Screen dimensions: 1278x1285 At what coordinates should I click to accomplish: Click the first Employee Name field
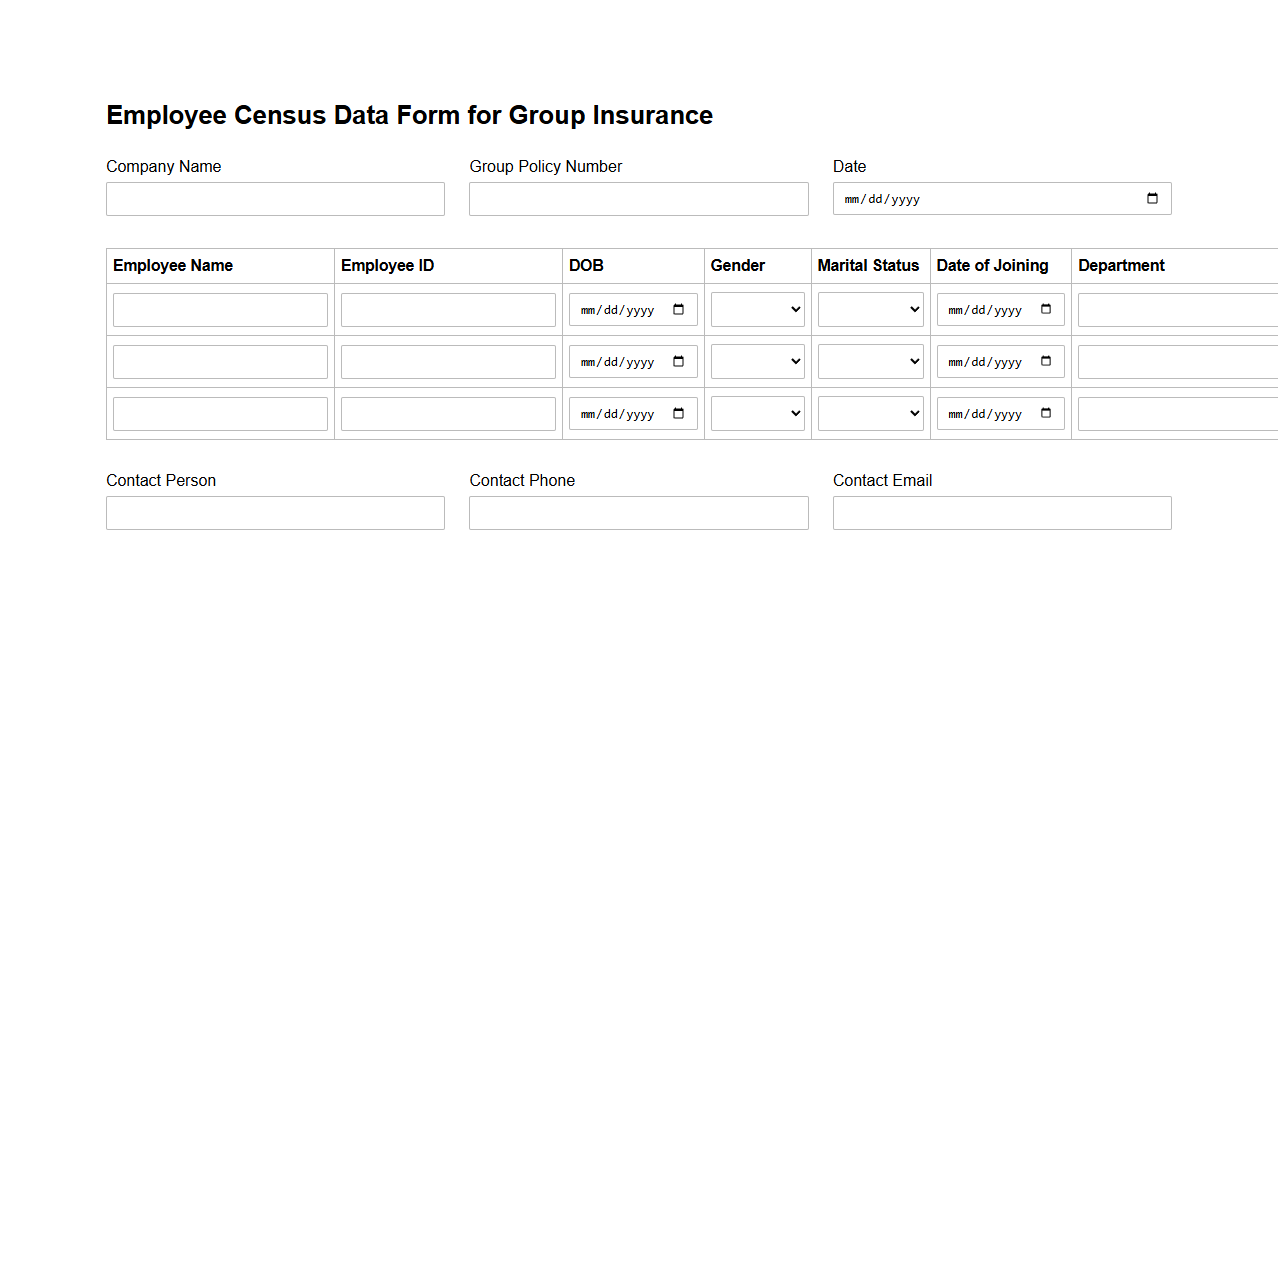[220, 309]
